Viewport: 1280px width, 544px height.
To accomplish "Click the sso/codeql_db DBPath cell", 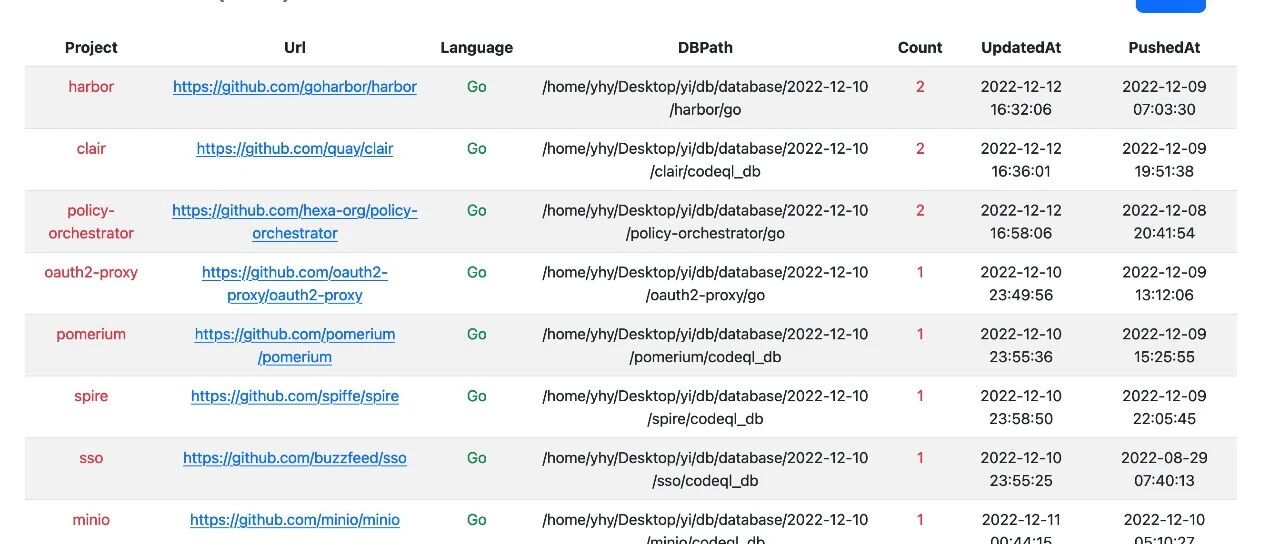I will (x=705, y=470).
